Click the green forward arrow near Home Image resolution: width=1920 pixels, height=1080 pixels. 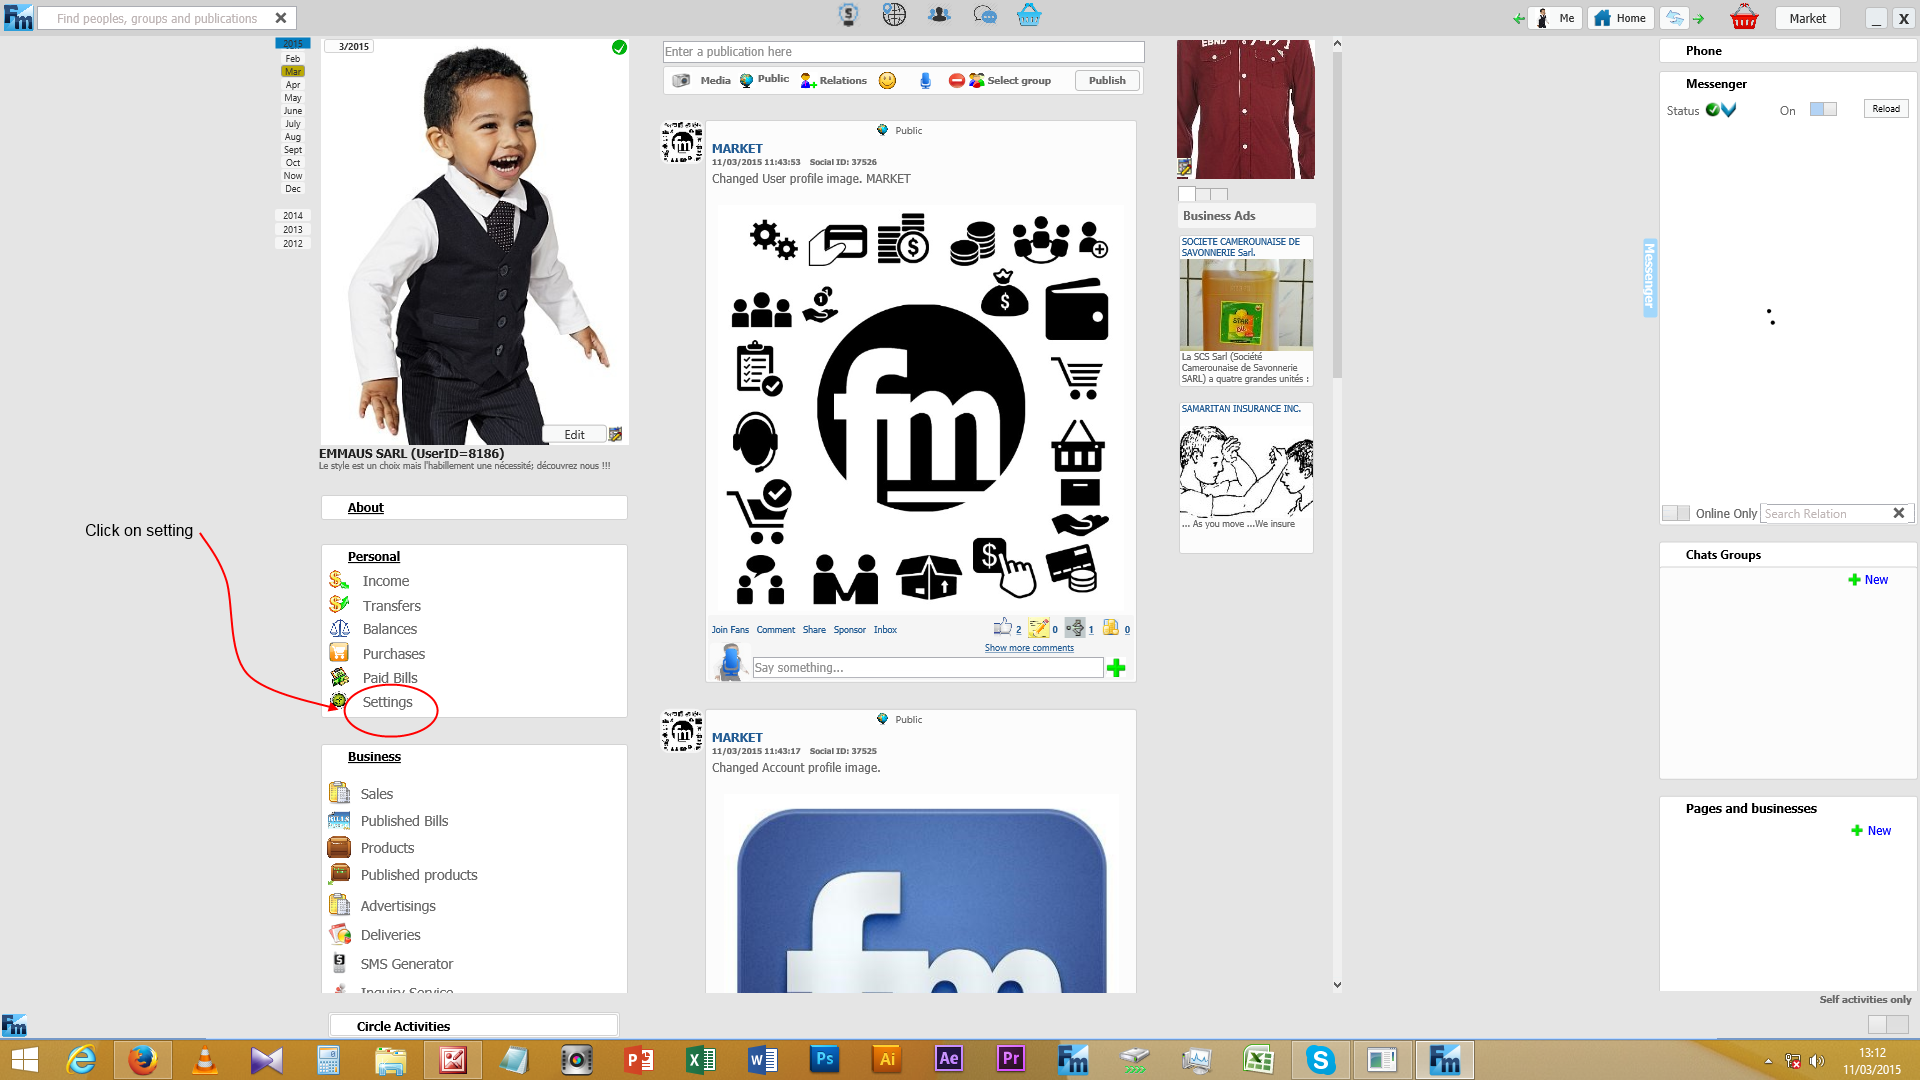point(1698,19)
